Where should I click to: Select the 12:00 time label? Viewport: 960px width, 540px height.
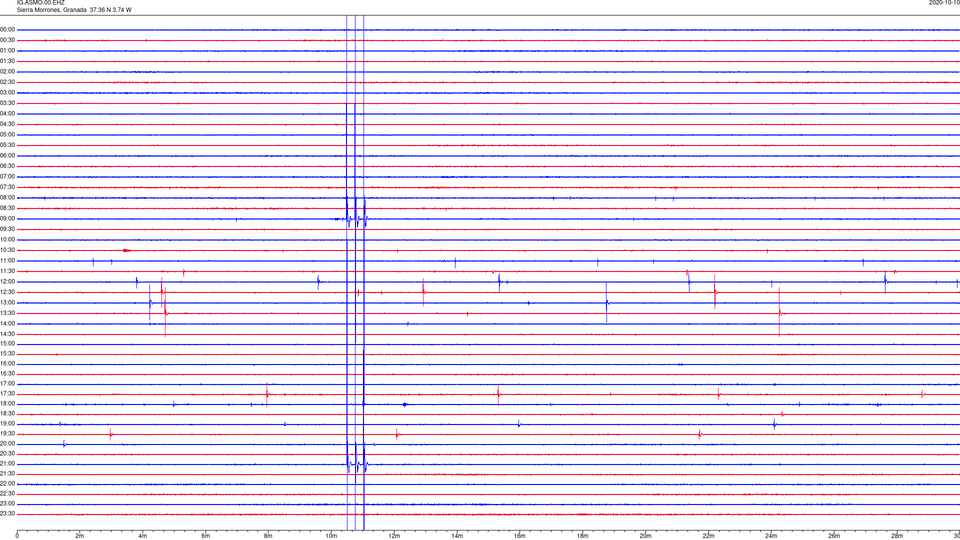8,282
